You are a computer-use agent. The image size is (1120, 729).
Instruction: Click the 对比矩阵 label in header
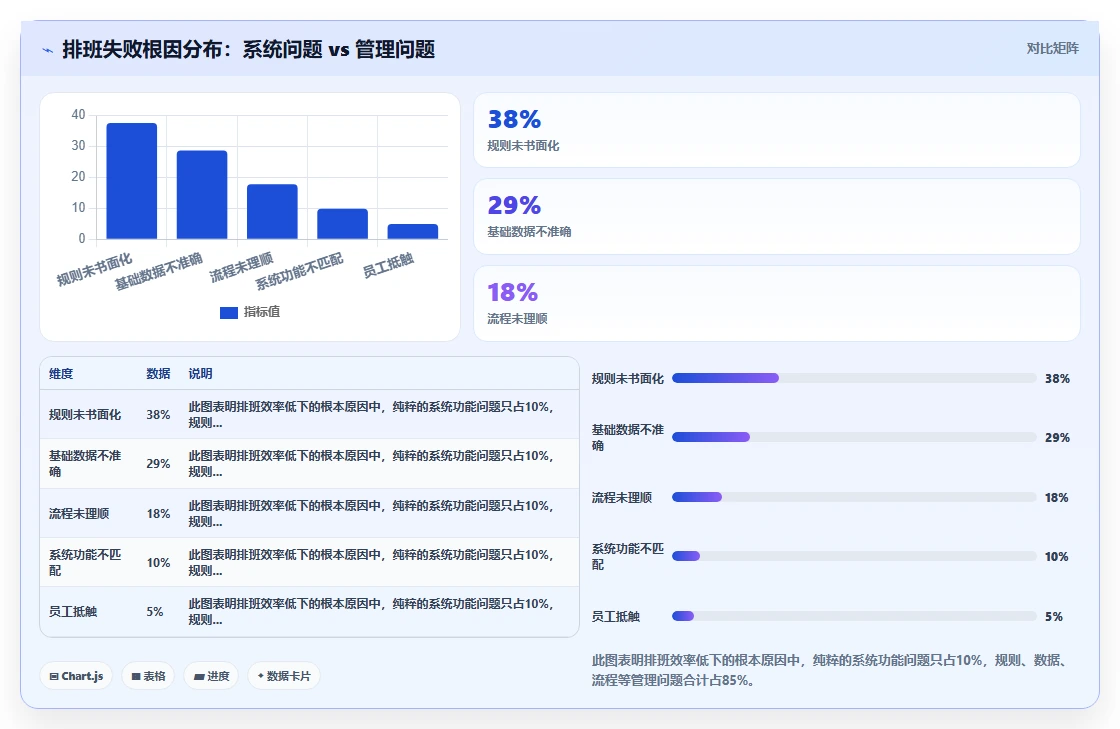(1052, 49)
